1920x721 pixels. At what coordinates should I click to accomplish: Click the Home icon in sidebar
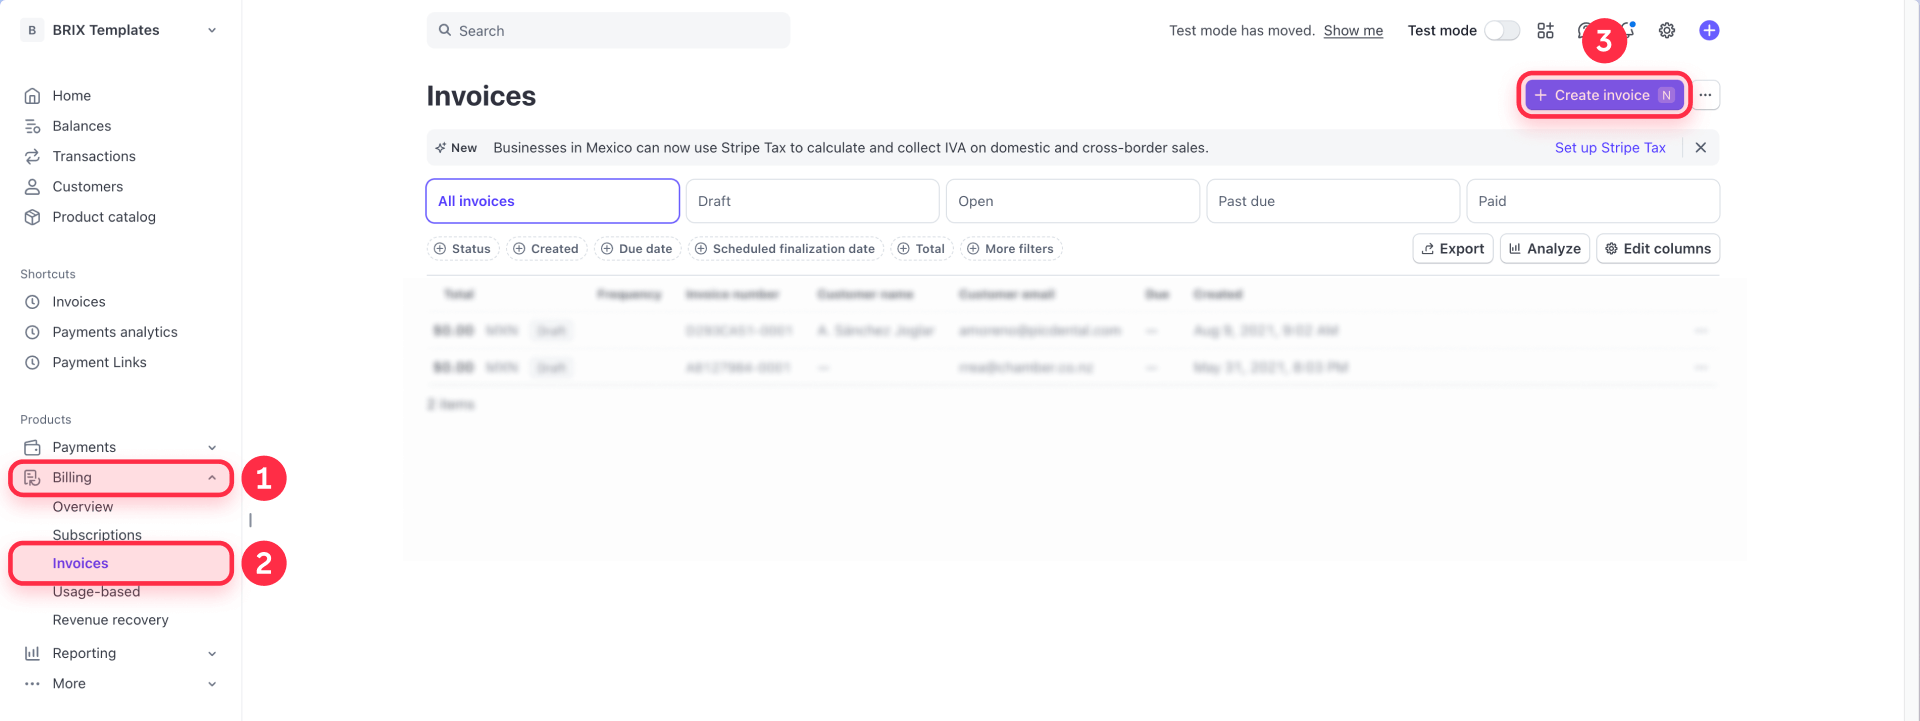pos(32,96)
